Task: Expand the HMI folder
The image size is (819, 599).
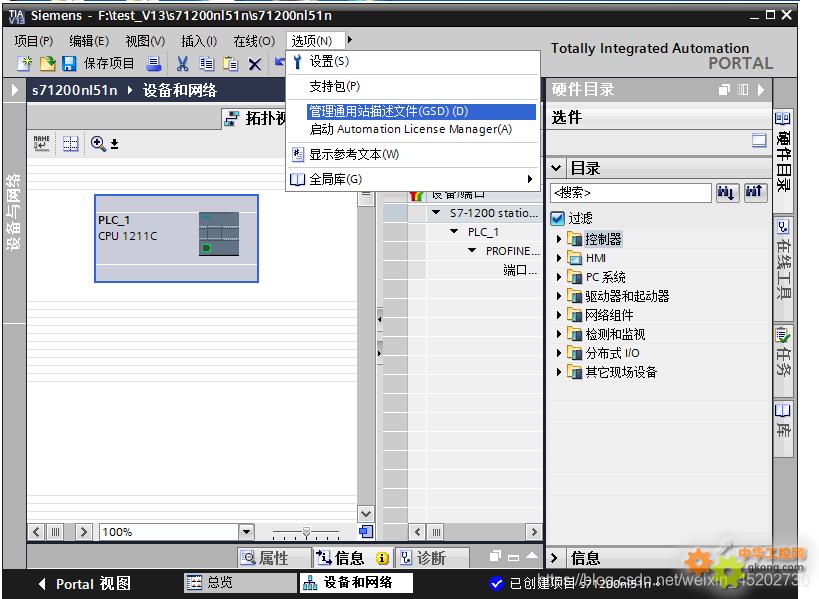Action: [559, 258]
